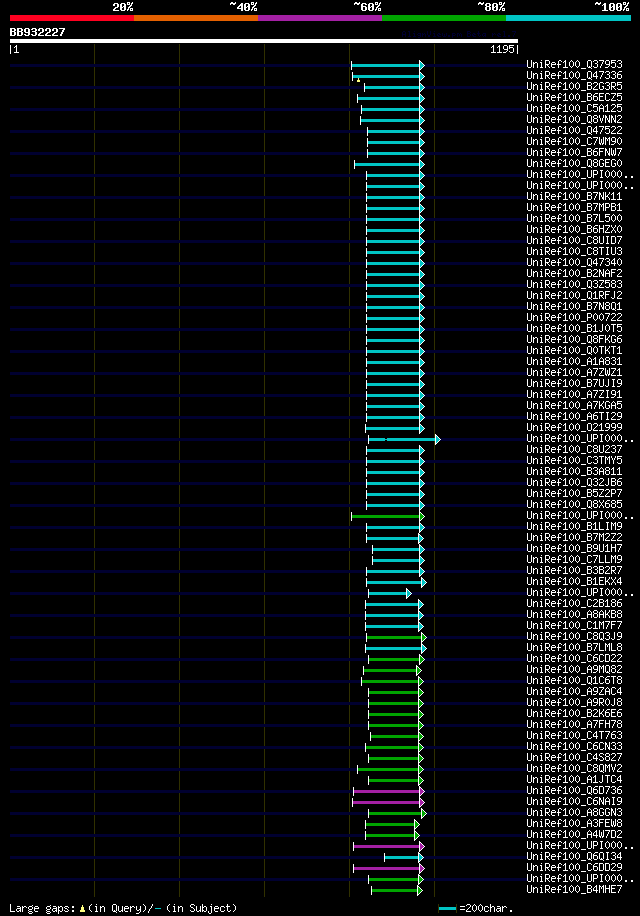Click the orange ~40% identity legend segment
The width and height of the screenshot is (640, 916).
tap(196, 18)
